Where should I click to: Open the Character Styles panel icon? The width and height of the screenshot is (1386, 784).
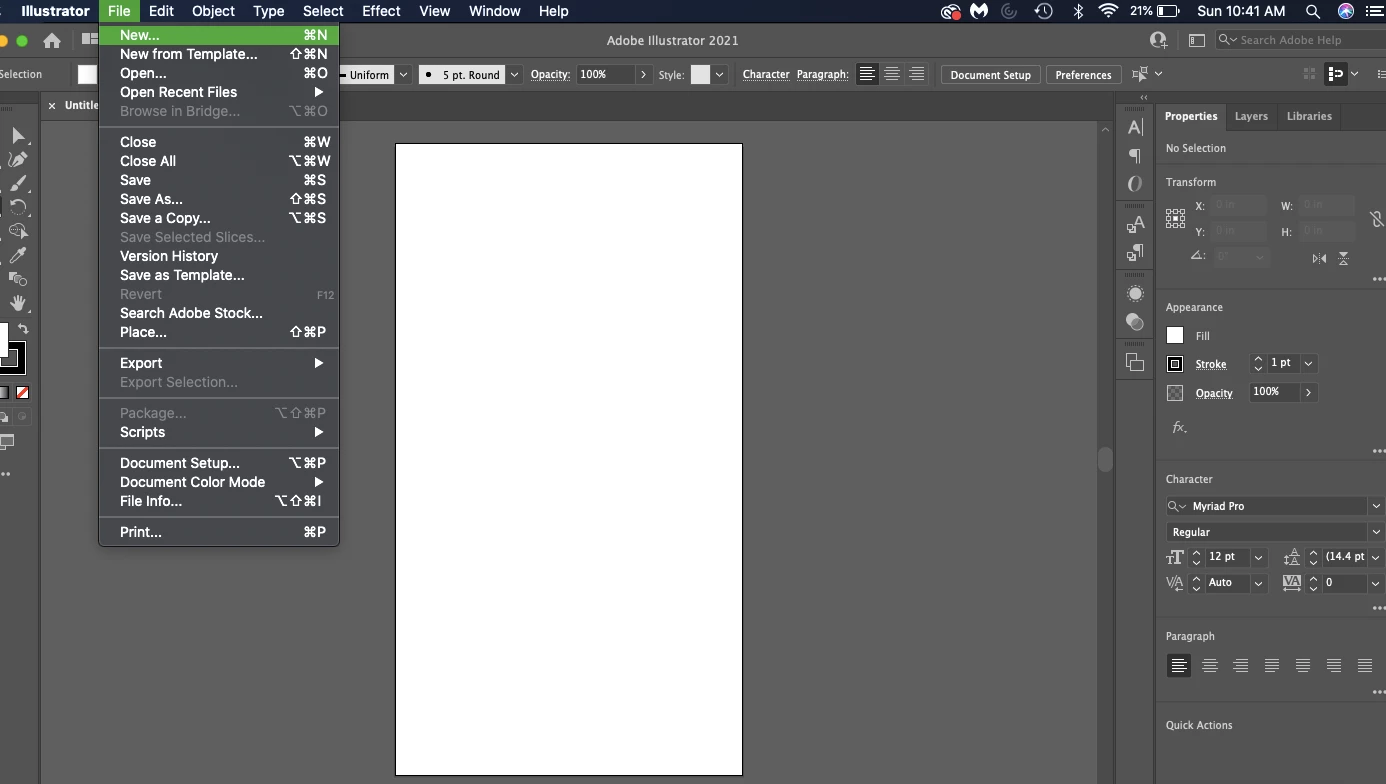[x=1135, y=225]
